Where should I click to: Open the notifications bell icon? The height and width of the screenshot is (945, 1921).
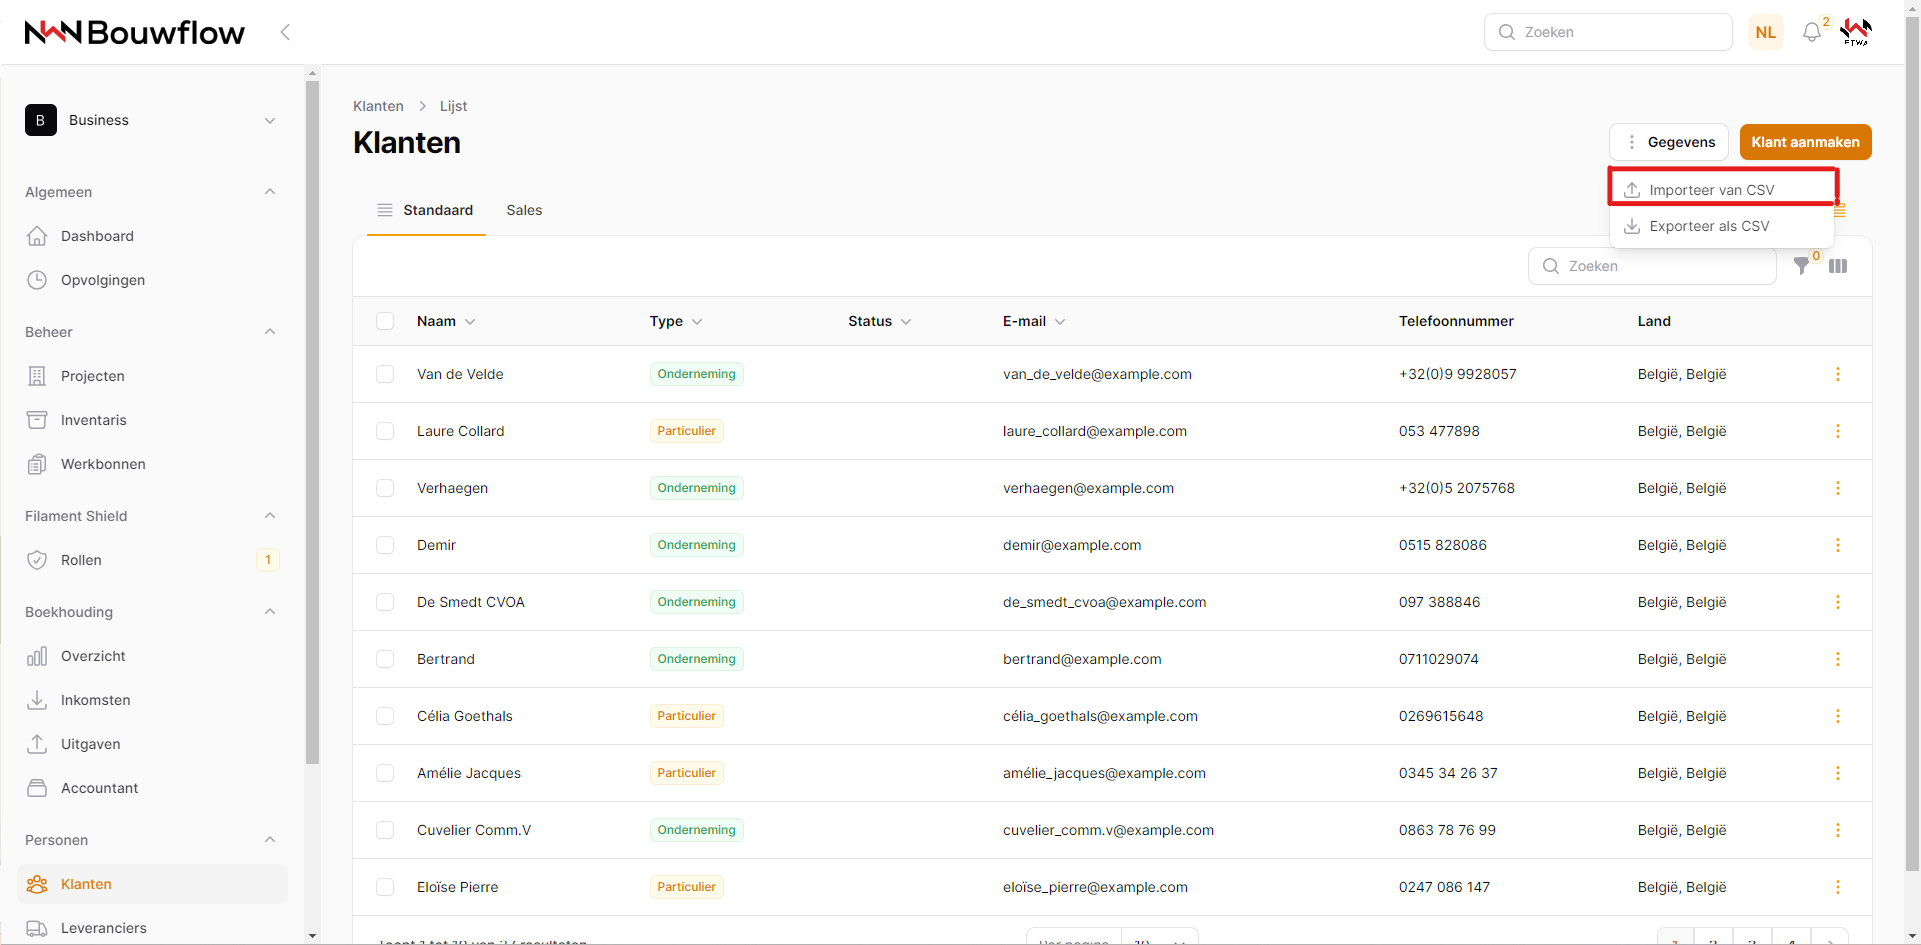click(x=1811, y=32)
